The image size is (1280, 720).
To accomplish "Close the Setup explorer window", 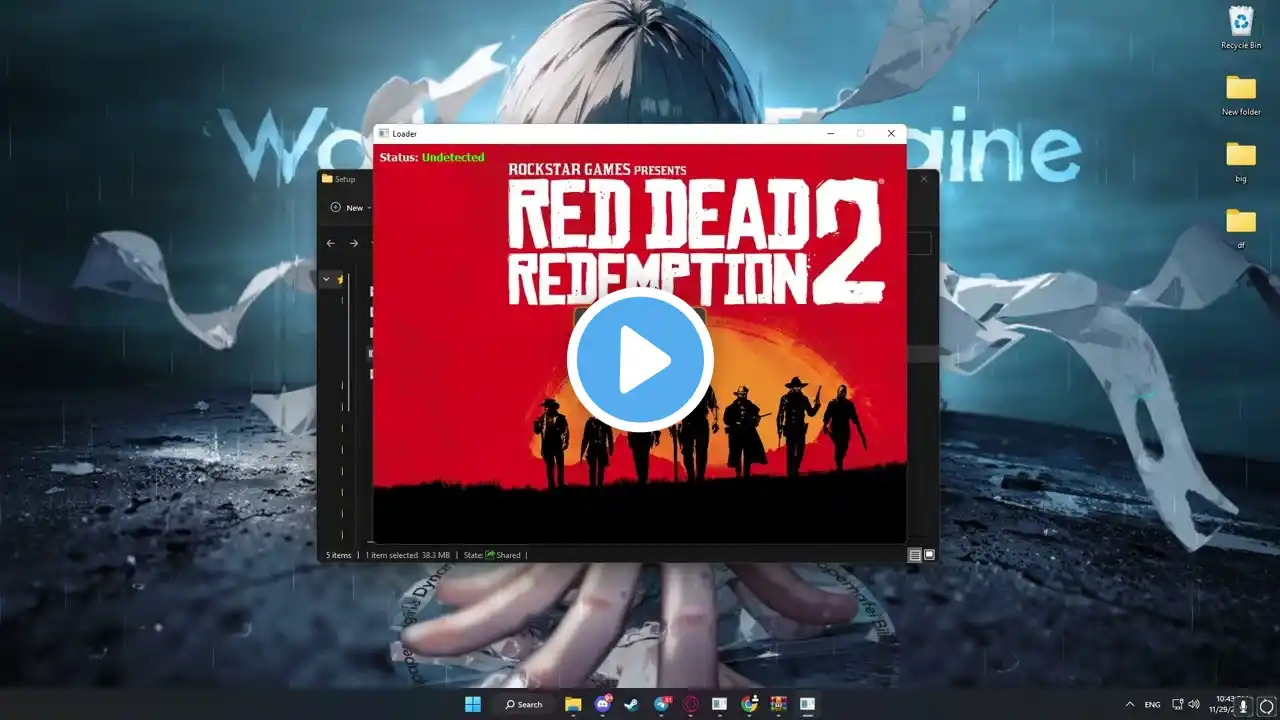I will (924, 179).
